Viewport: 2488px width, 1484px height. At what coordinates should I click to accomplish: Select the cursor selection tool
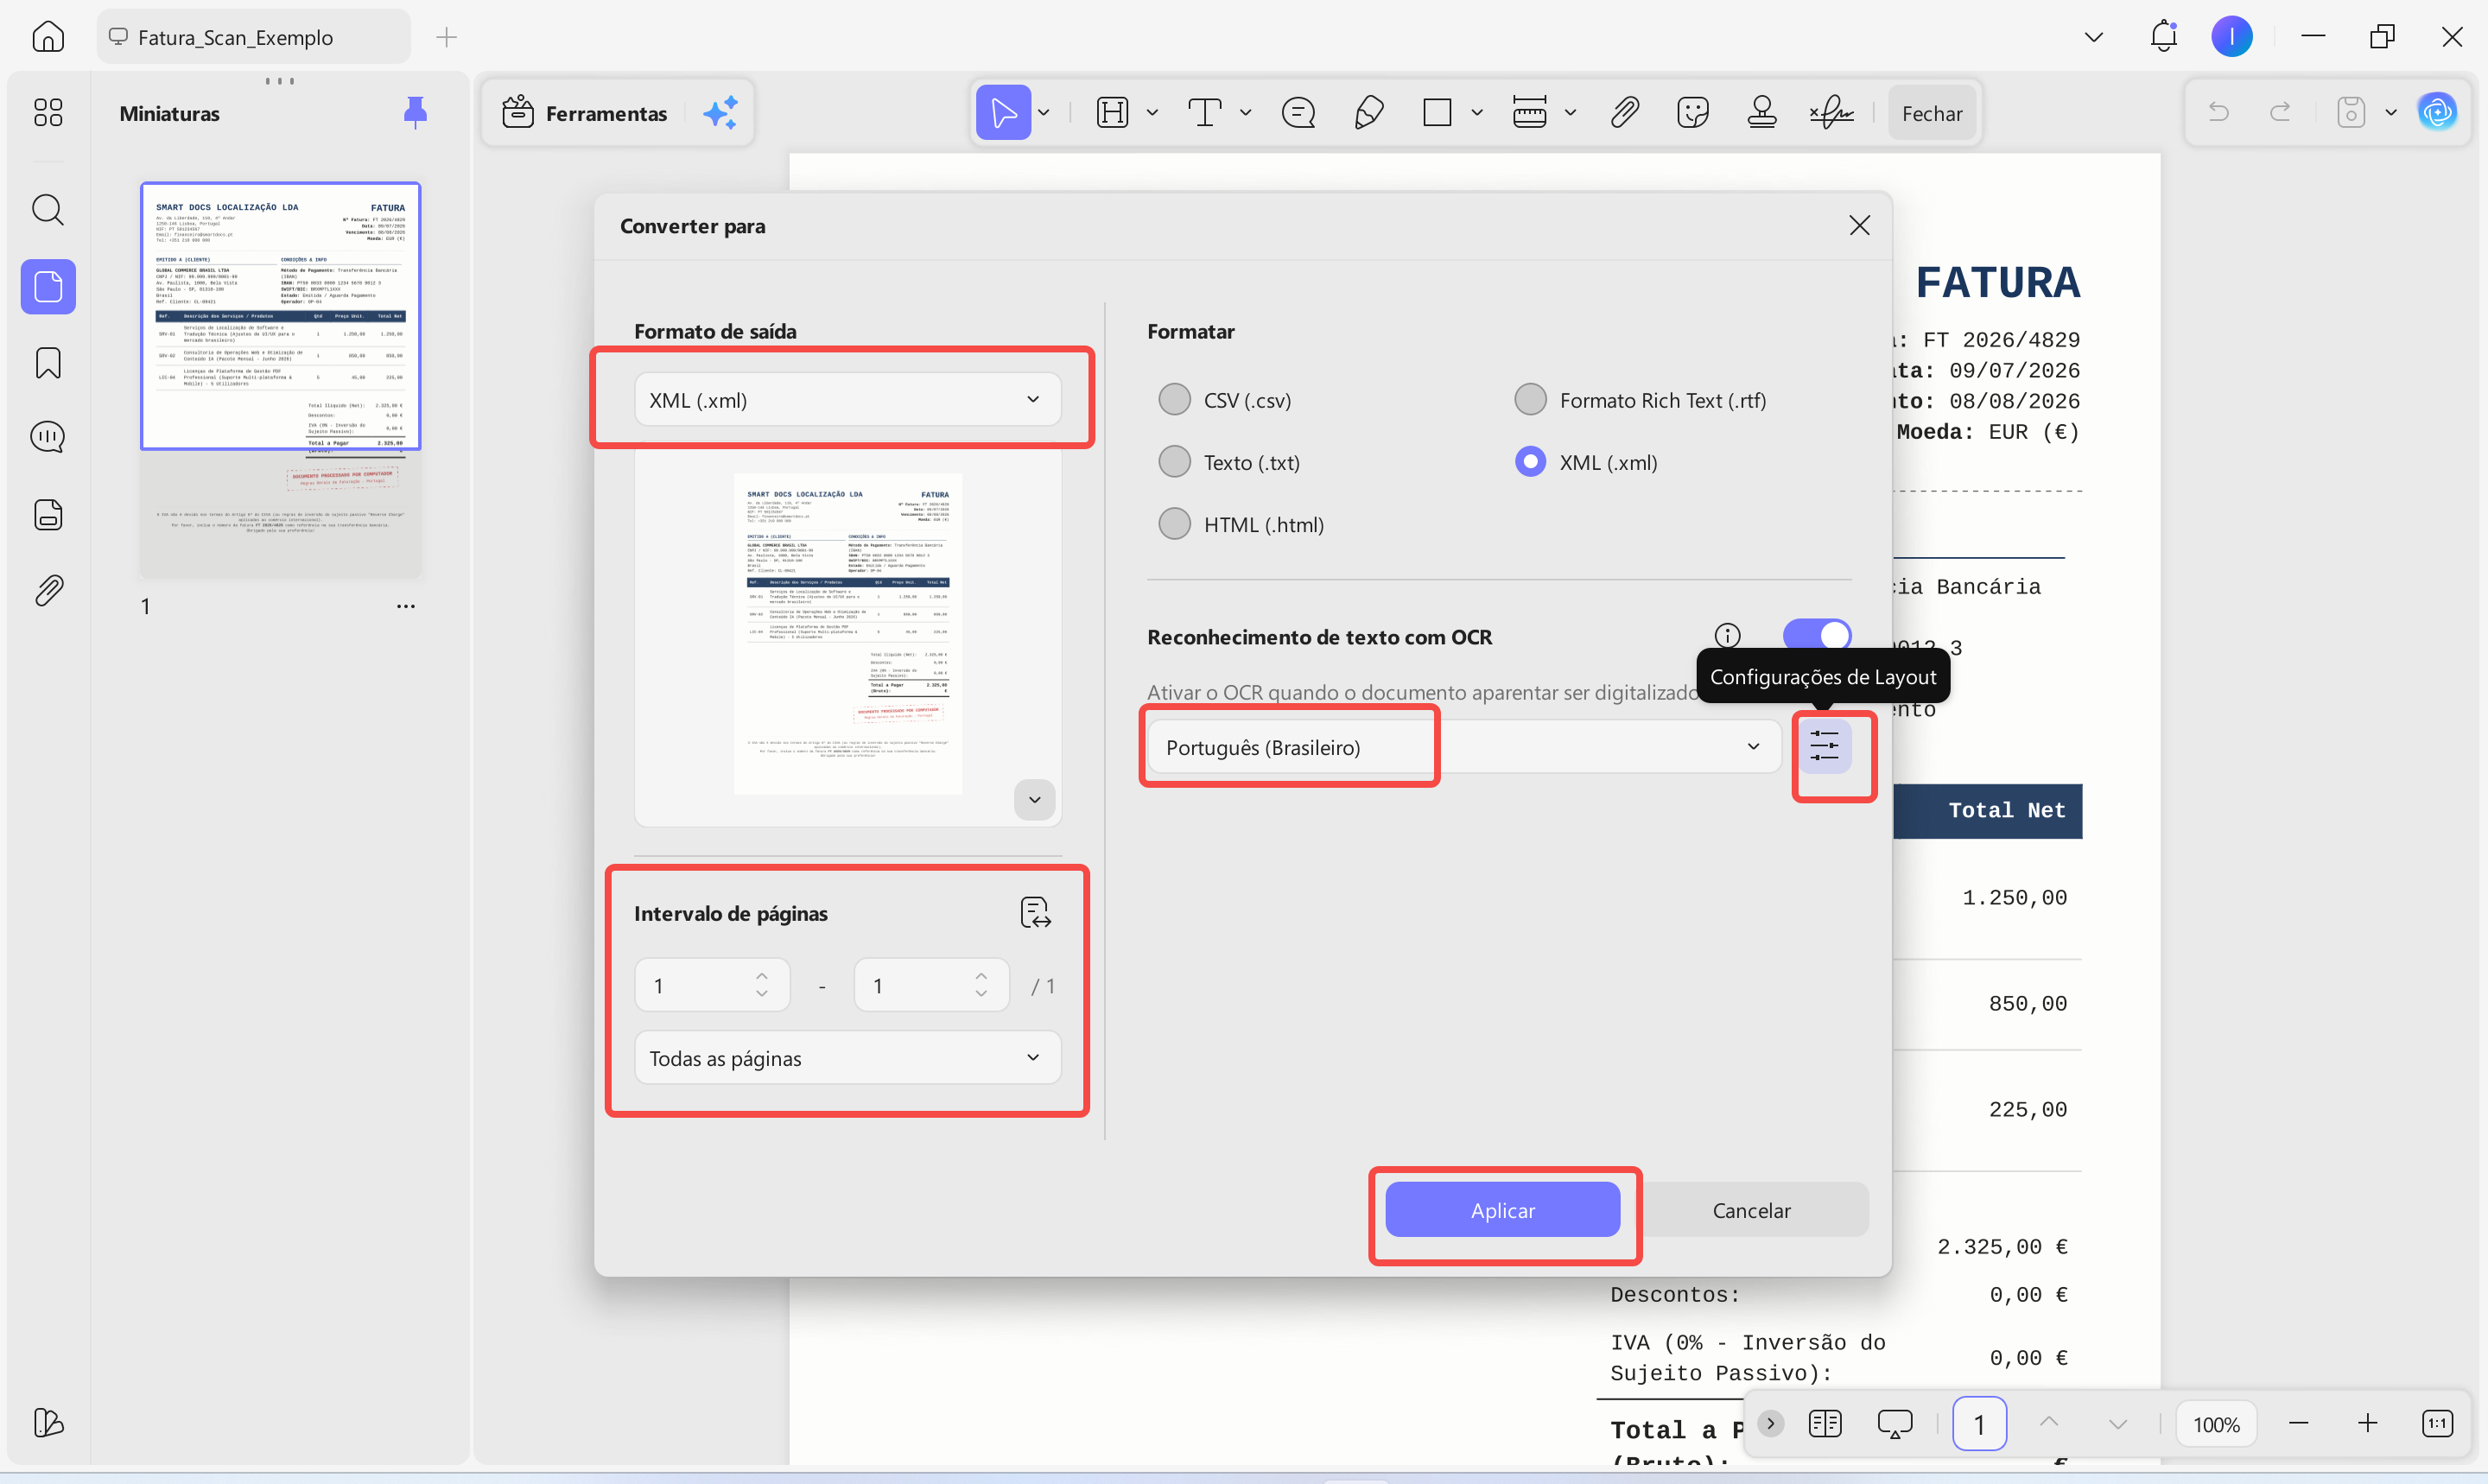[1003, 112]
